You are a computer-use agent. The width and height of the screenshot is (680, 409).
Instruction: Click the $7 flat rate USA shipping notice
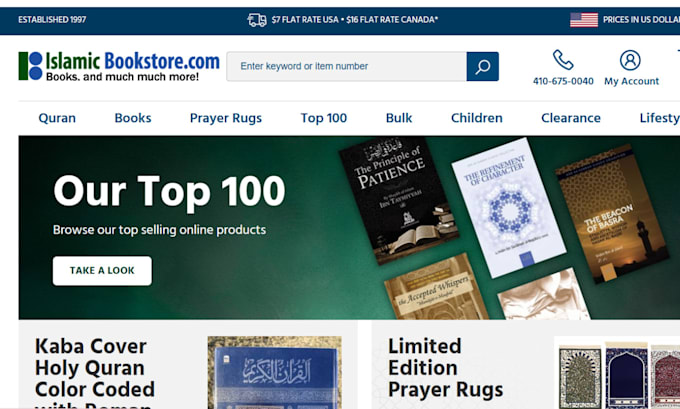tap(354, 20)
